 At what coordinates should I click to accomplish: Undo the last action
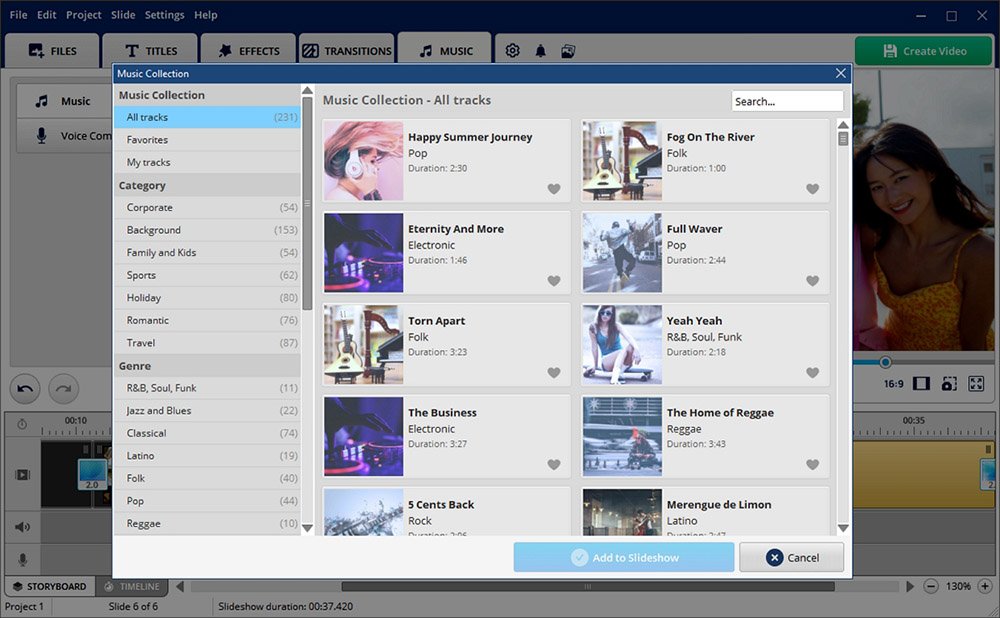[25, 388]
